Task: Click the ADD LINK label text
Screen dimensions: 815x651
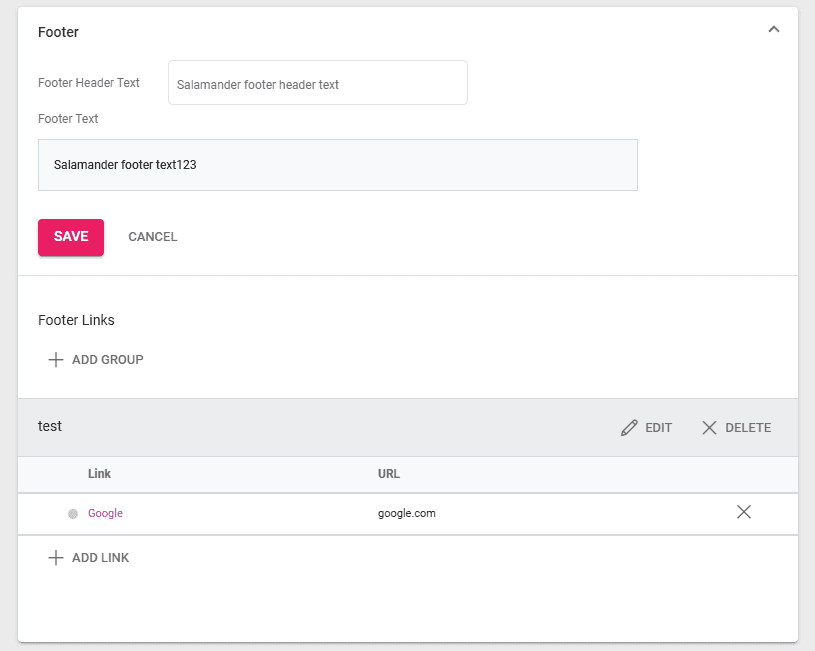Action: click(x=100, y=558)
